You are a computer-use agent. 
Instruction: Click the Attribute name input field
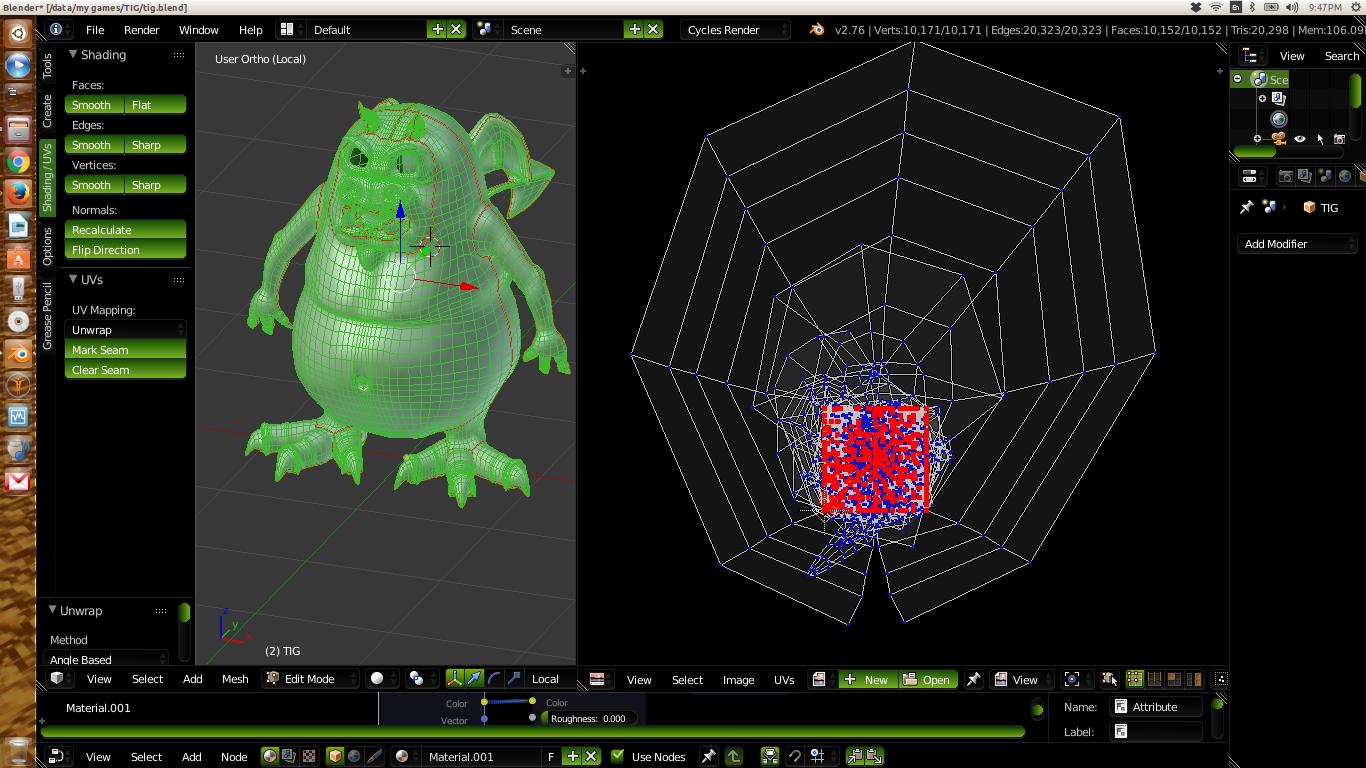[x=1157, y=707]
